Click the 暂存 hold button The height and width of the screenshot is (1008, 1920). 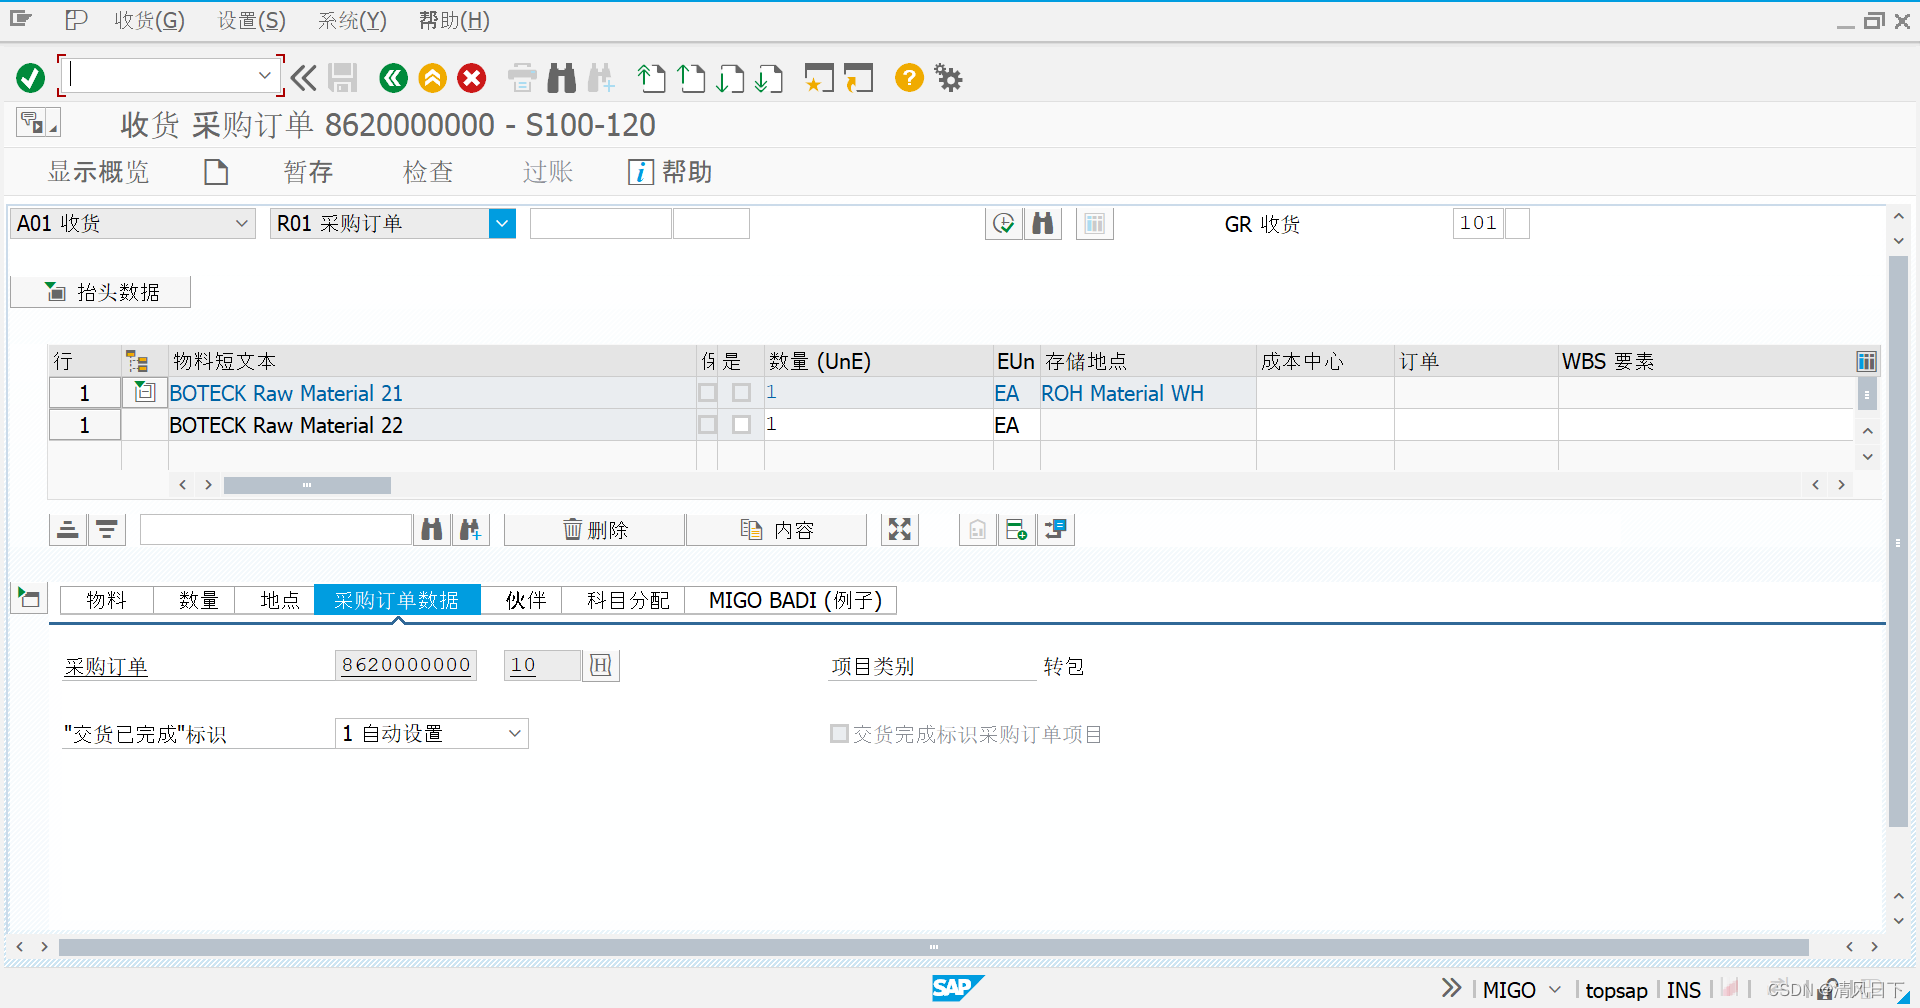tap(308, 172)
